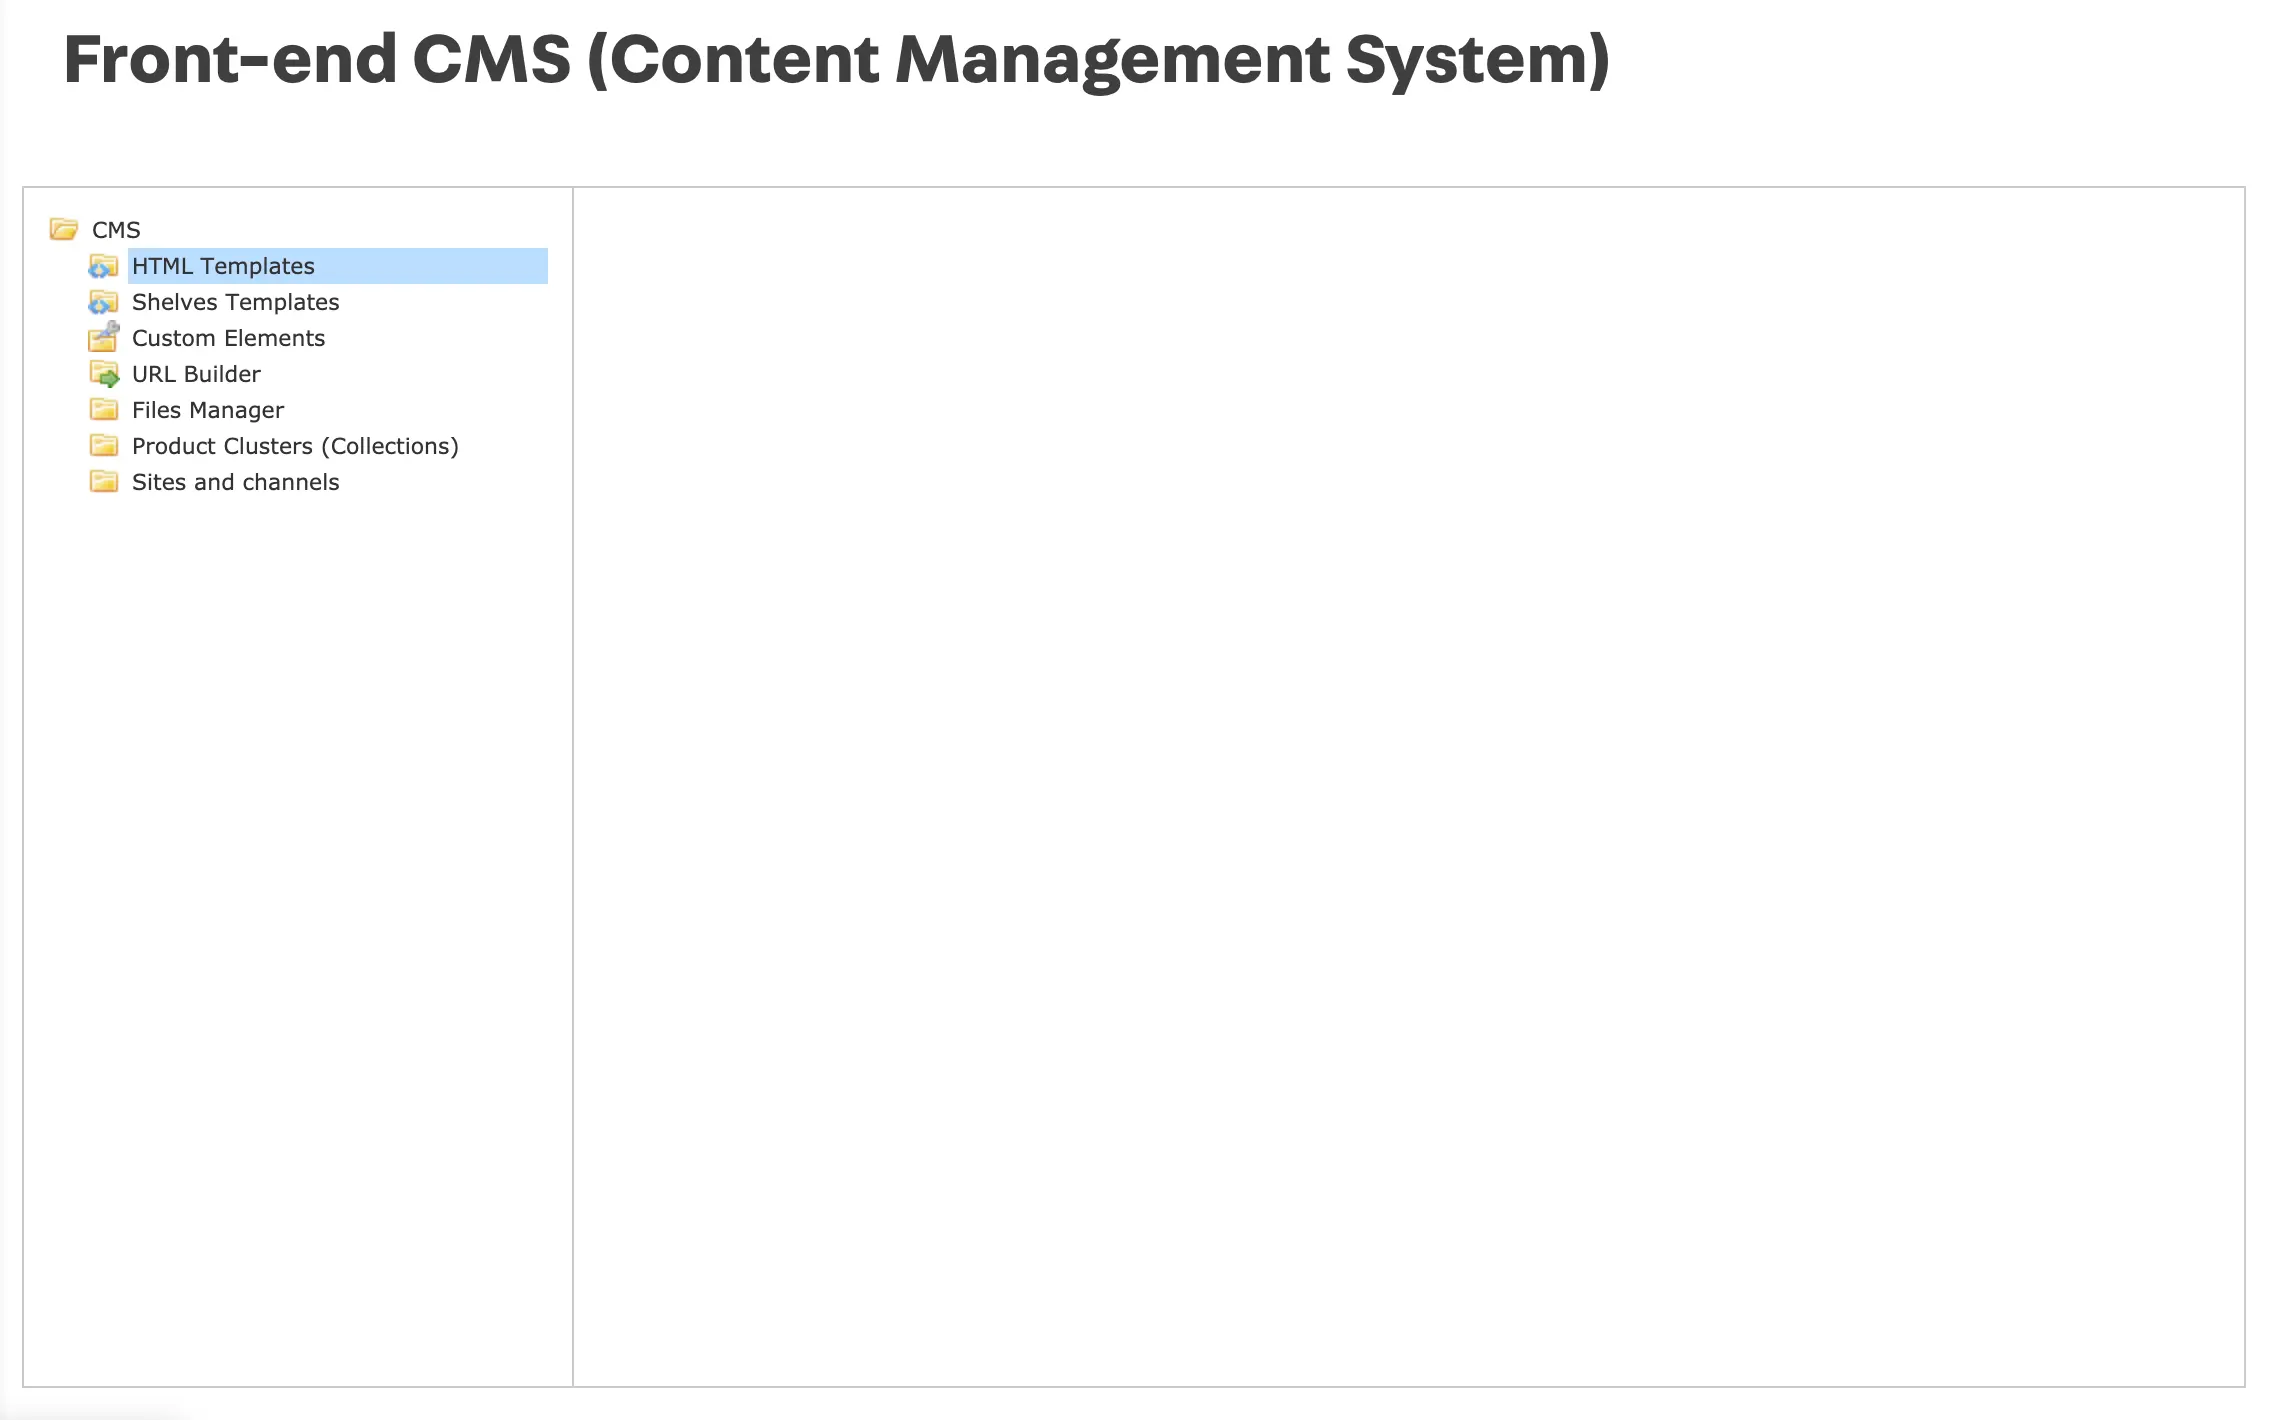Click the HTML Templates folder icon
This screenshot has width=2270, height=1420.
[104, 266]
